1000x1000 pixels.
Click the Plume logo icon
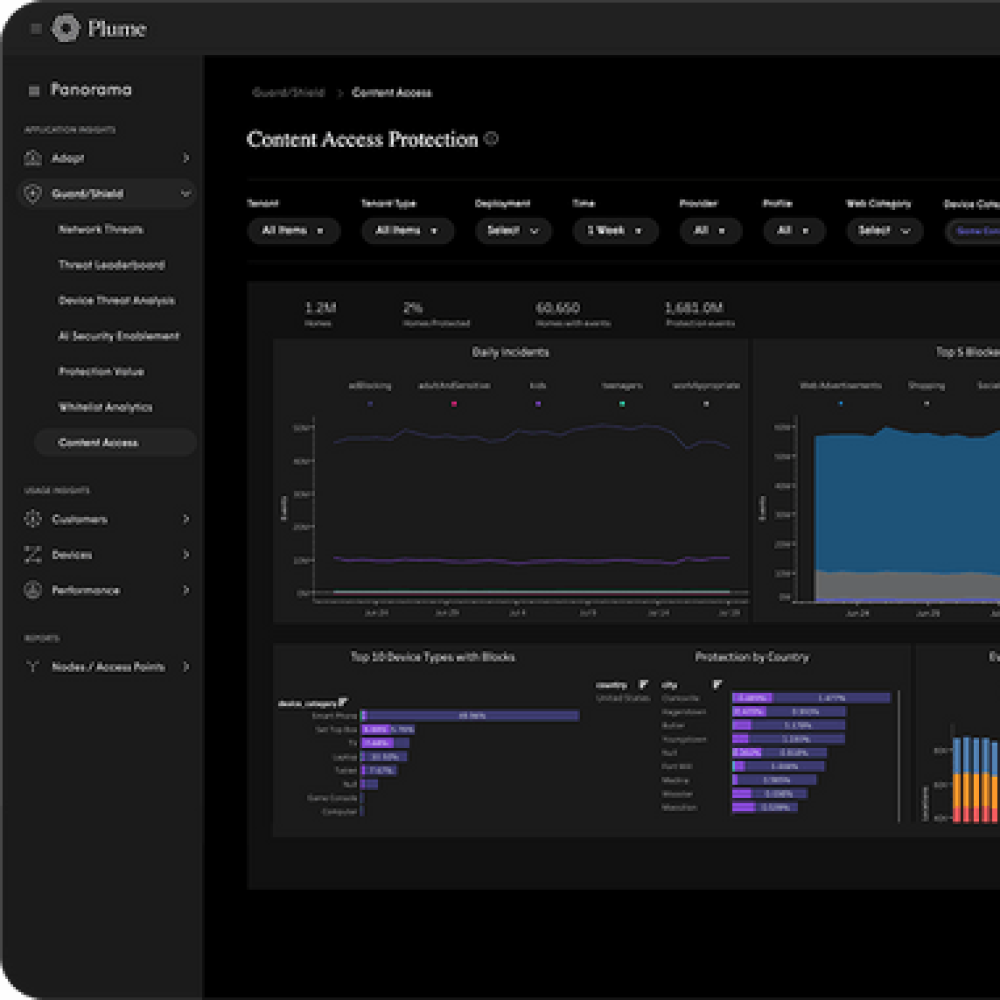66,28
